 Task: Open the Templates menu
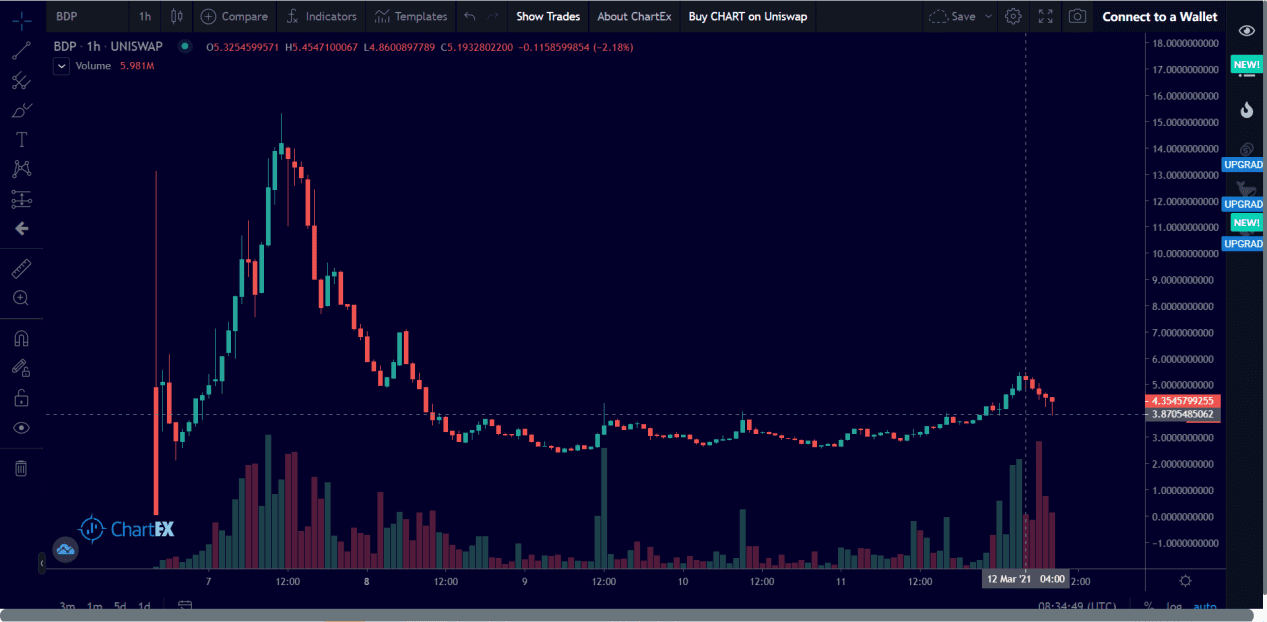click(410, 16)
